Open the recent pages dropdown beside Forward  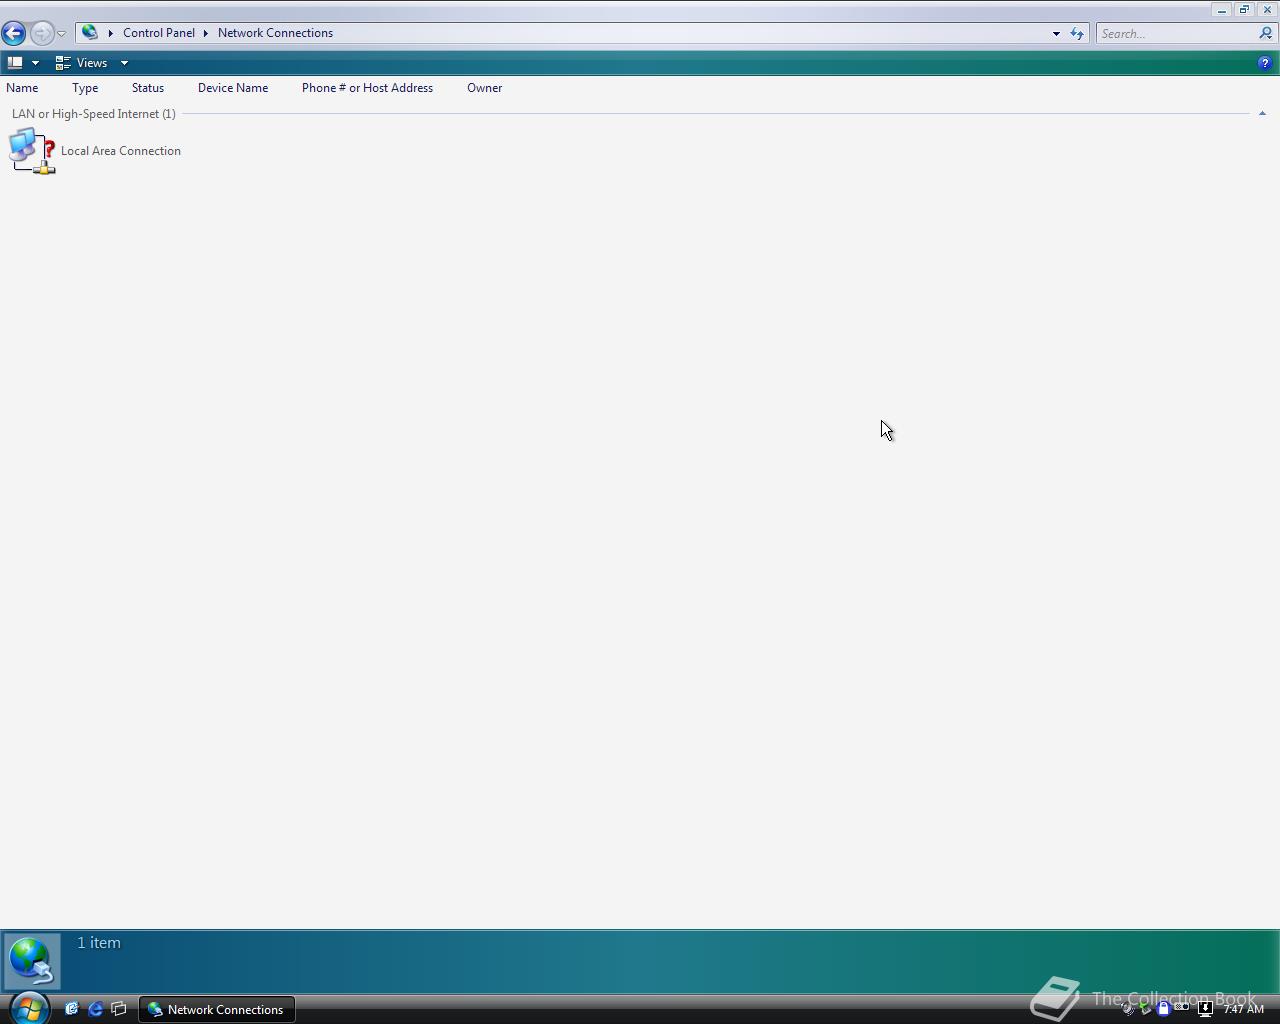tap(61, 34)
